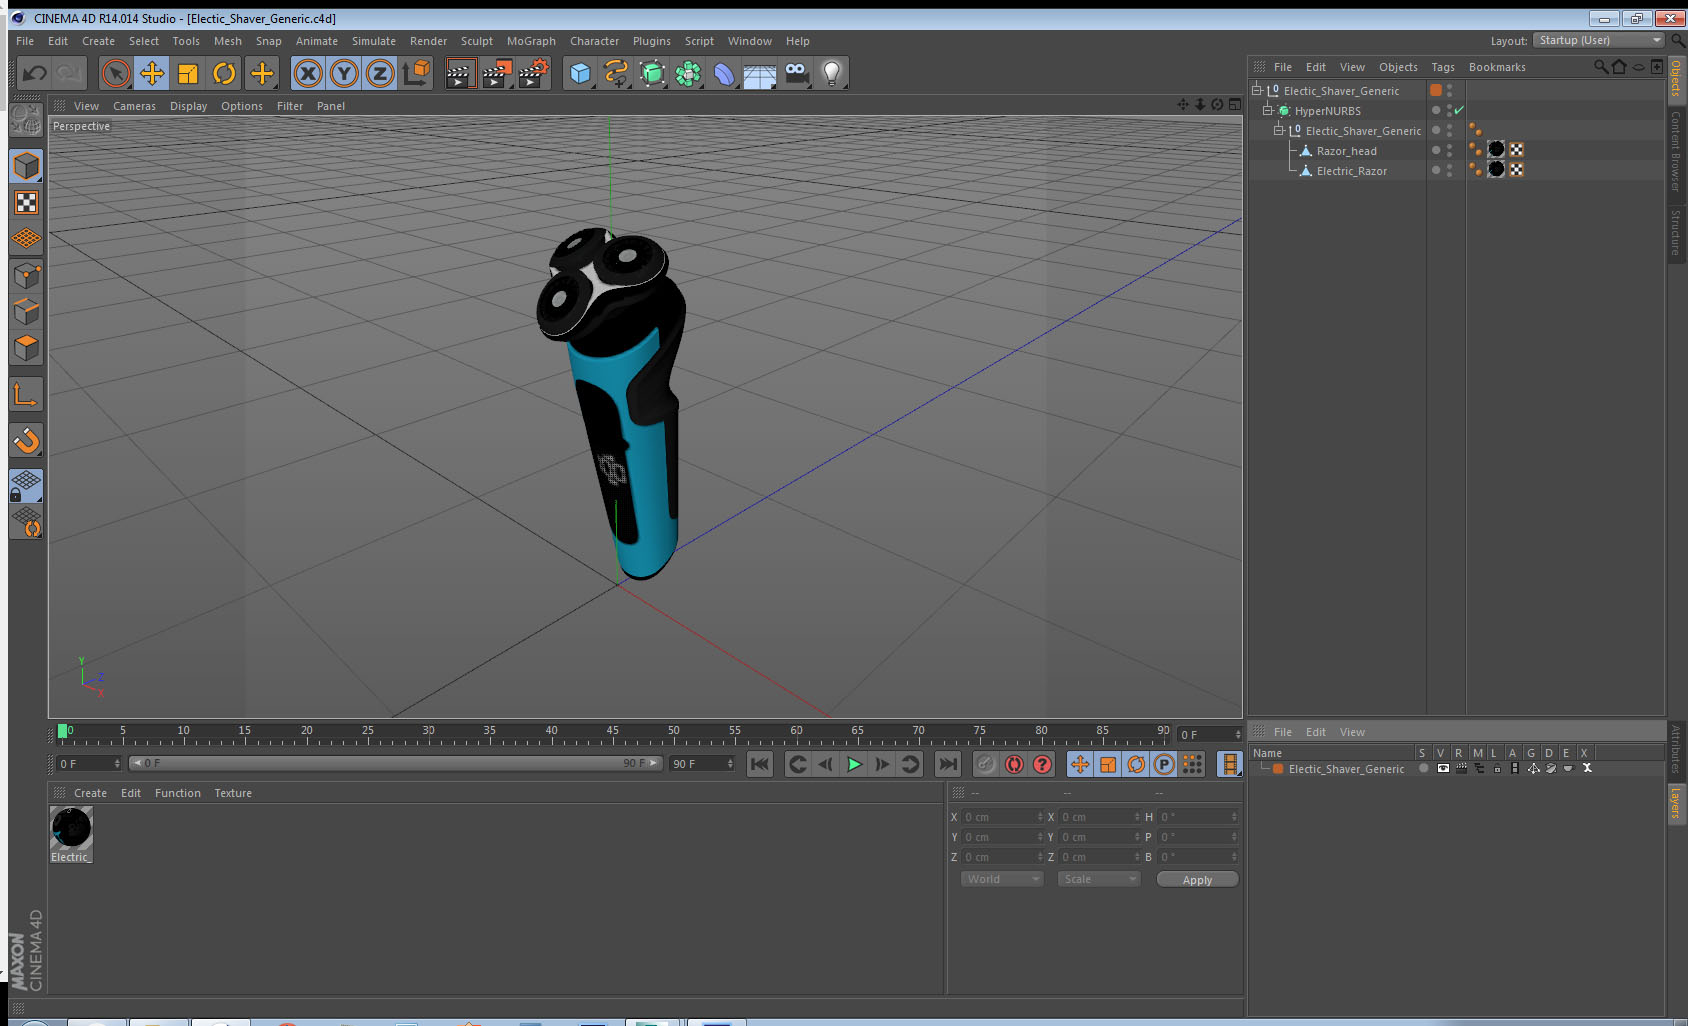The height and width of the screenshot is (1026, 1688).
Task: Go to end of animation
Action: (947, 764)
